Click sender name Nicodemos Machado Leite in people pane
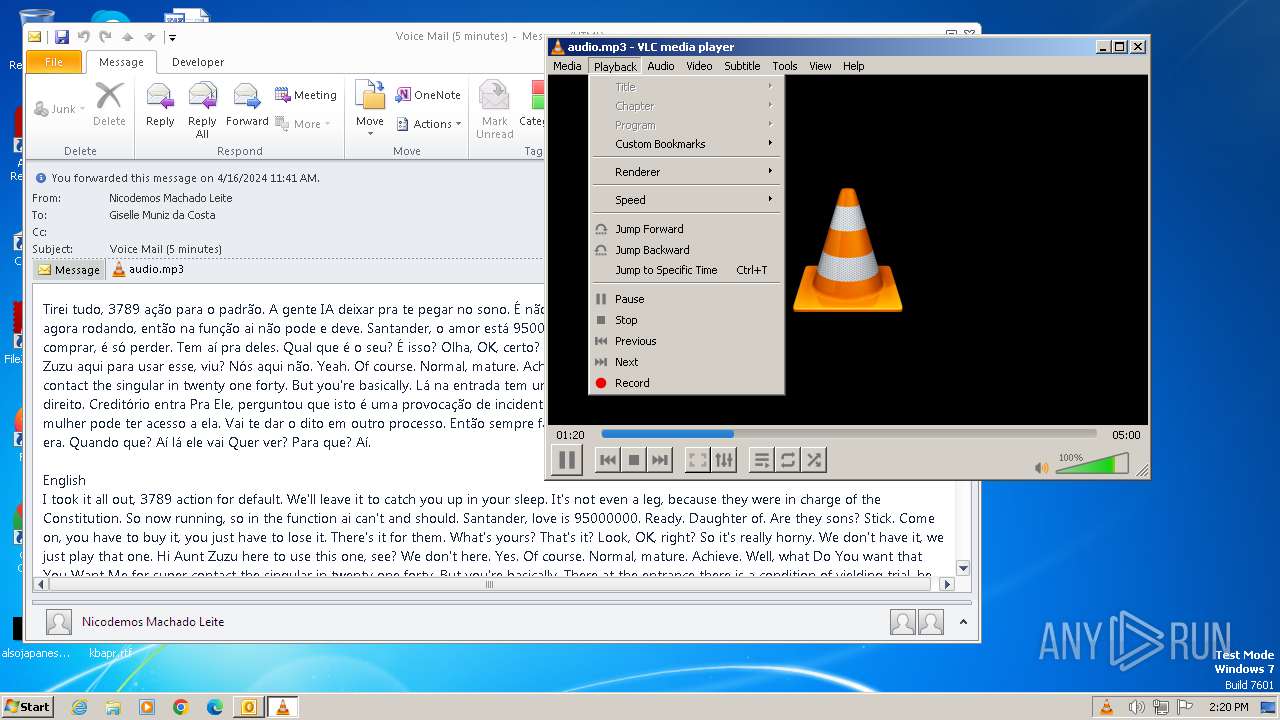 click(x=153, y=622)
